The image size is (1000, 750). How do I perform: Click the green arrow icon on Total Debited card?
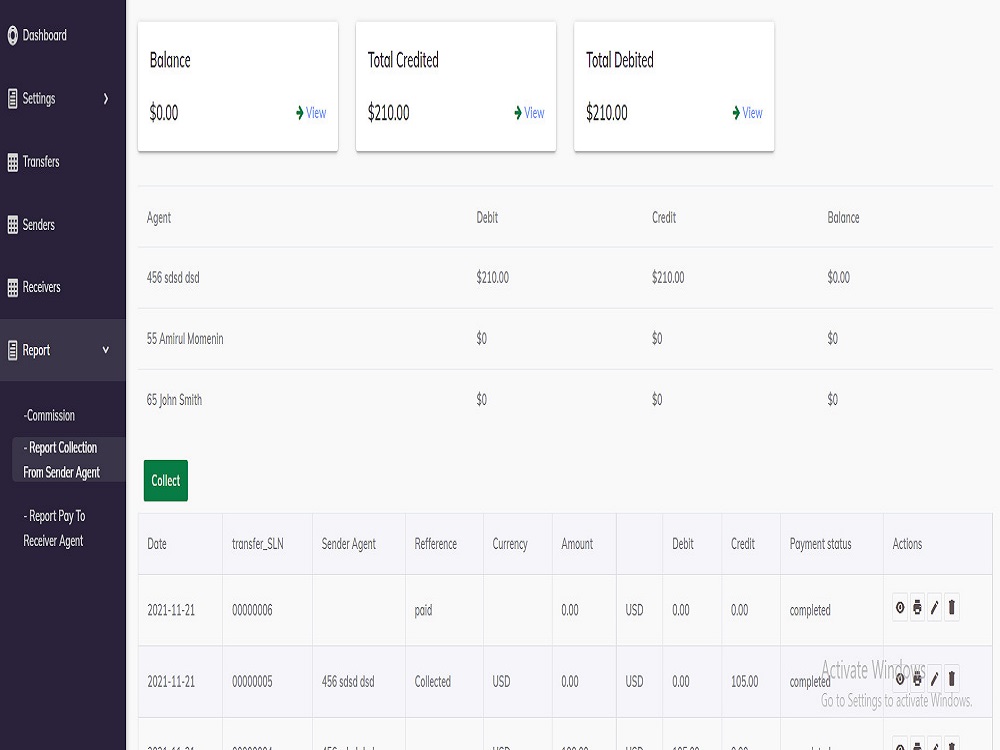tap(736, 113)
